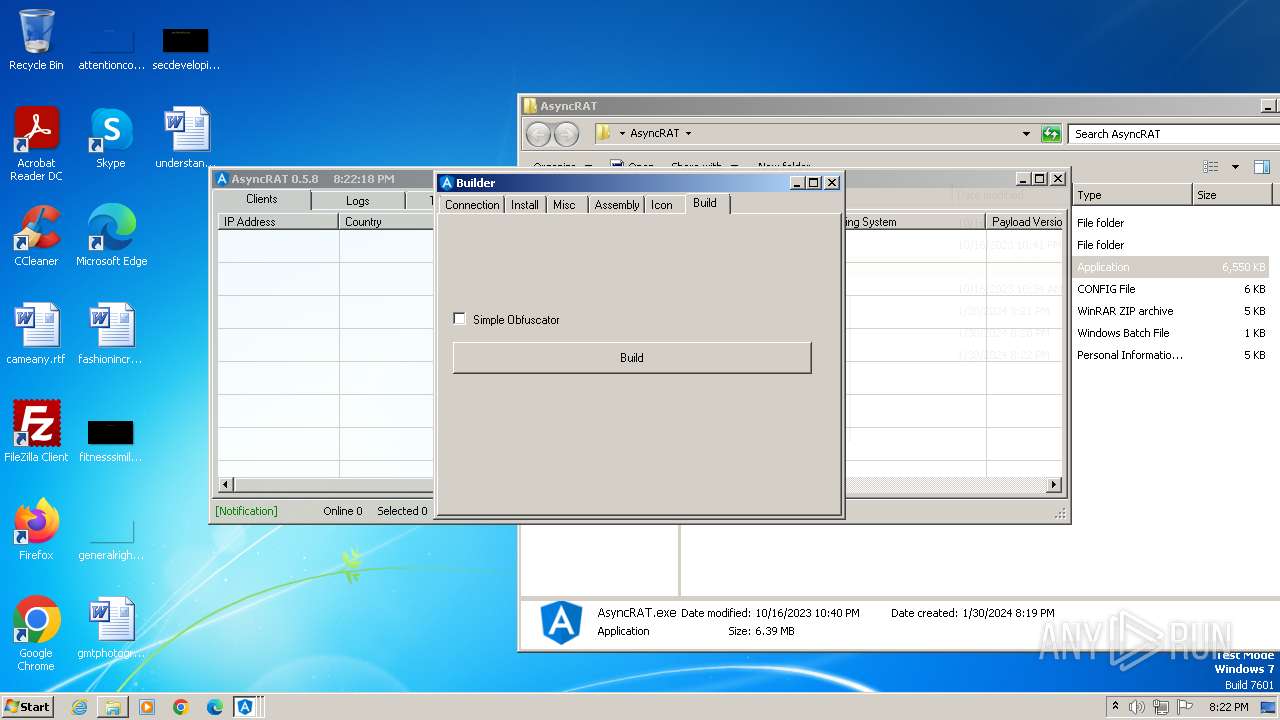Screen dimensions: 1280x720
Task: Refresh the Explorer folder view
Action: coord(1051,133)
